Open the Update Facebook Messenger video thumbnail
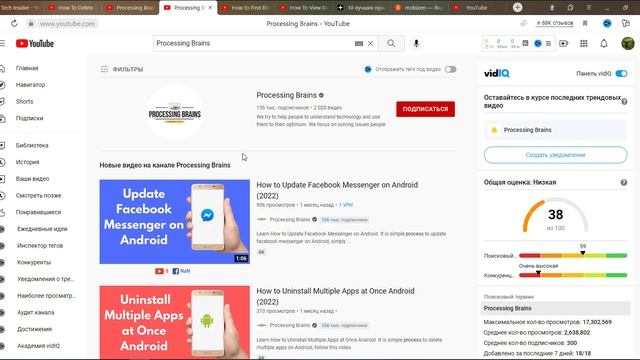The image size is (640, 360). pyautogui.click(x=175, y=222)
